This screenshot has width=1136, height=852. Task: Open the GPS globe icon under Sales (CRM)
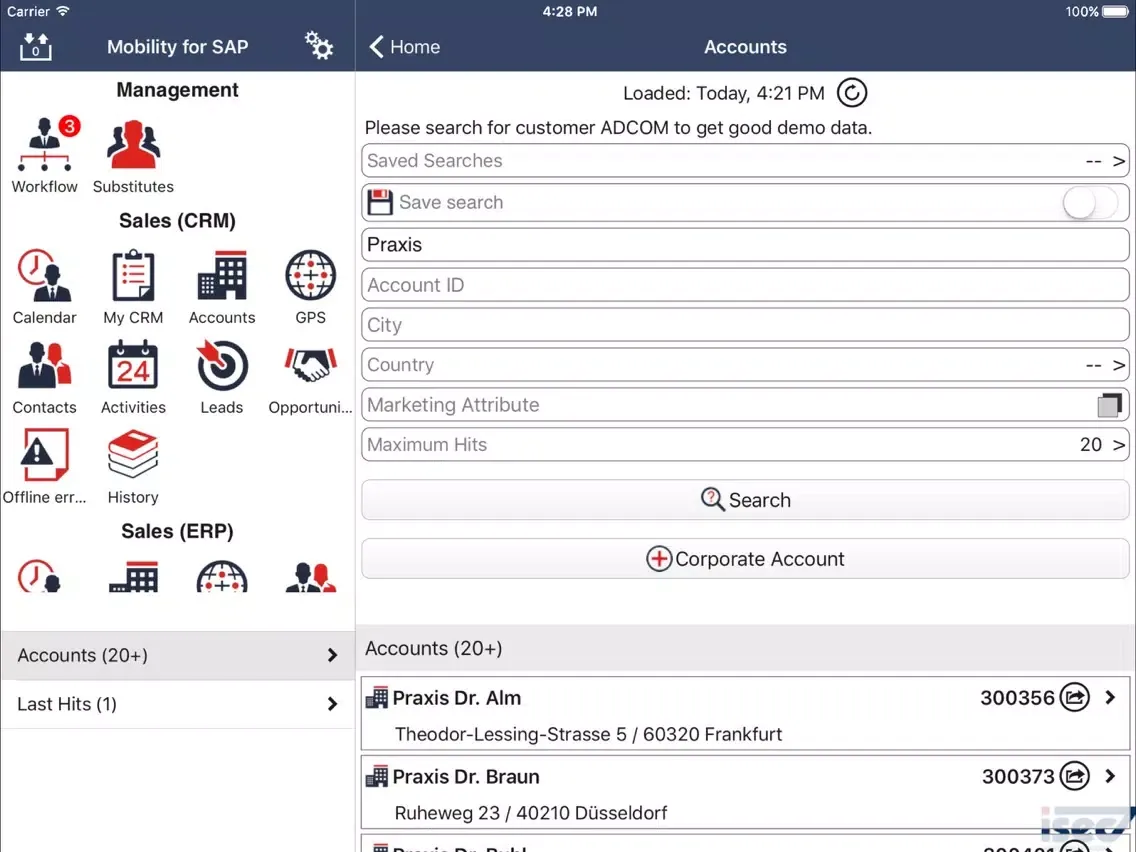[x=310, y=275]
